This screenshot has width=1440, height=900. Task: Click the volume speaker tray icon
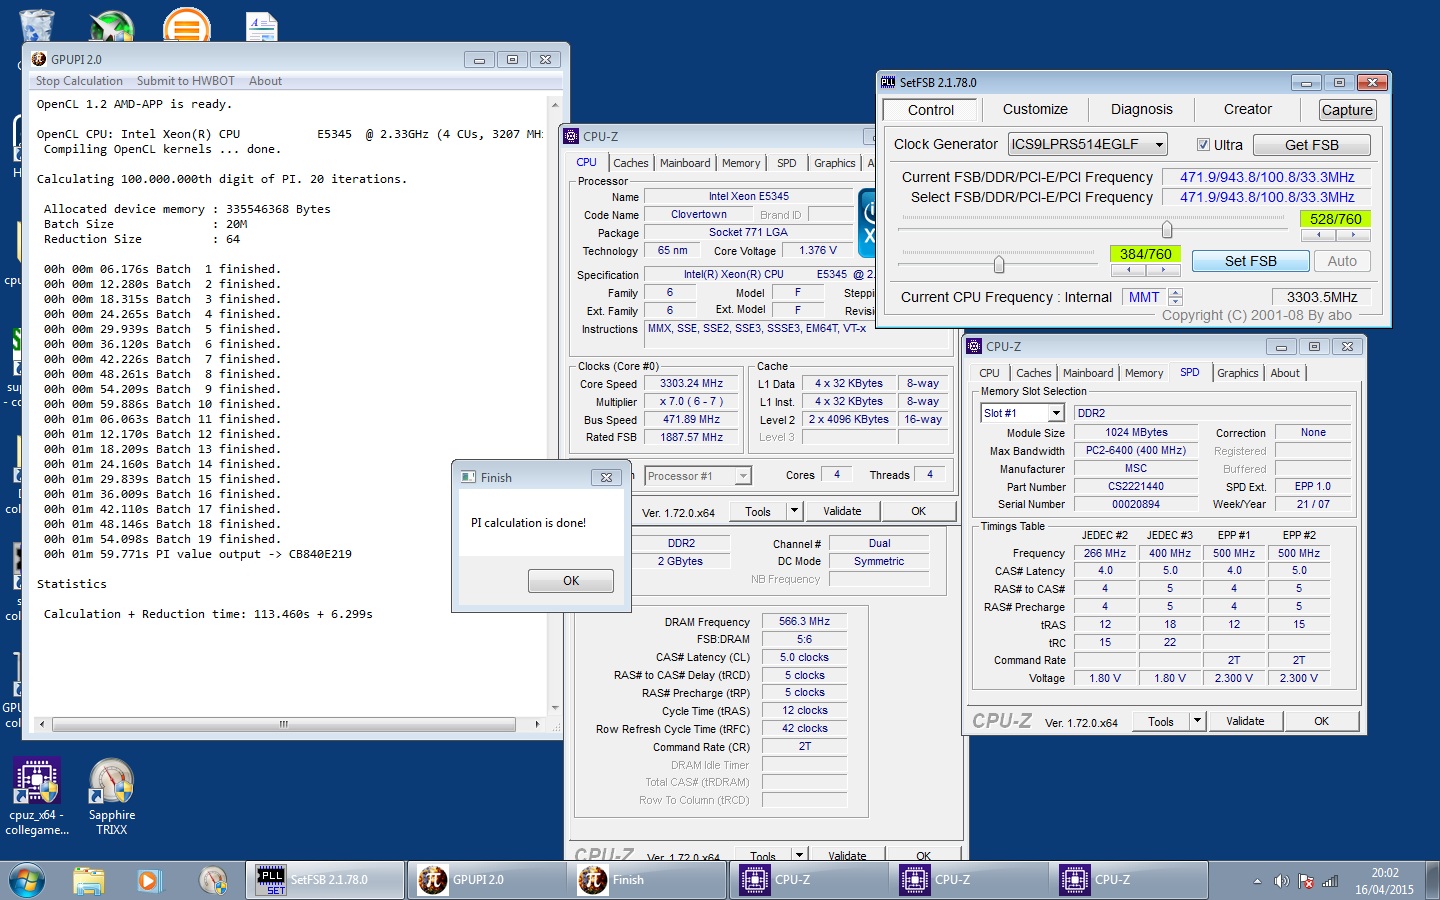[x=1281, y=881]
